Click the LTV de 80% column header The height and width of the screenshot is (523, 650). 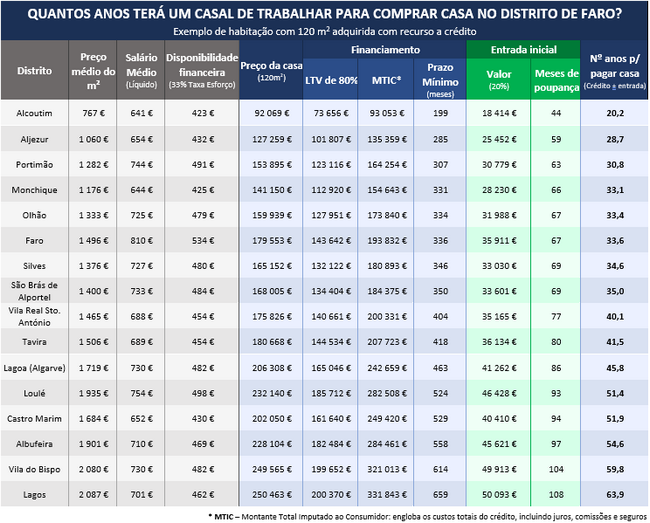coord(330,80)
